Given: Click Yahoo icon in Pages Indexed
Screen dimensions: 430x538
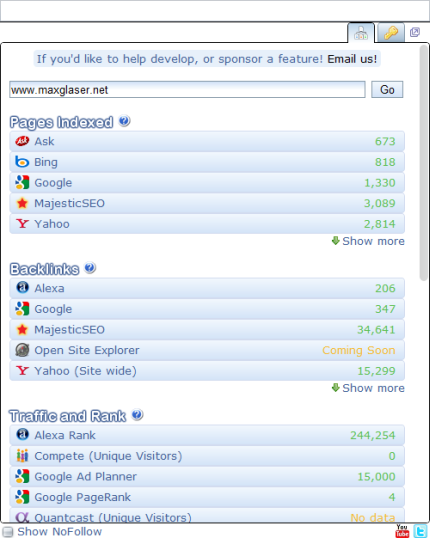Looking at the screenshot, I should click(22, 224).
